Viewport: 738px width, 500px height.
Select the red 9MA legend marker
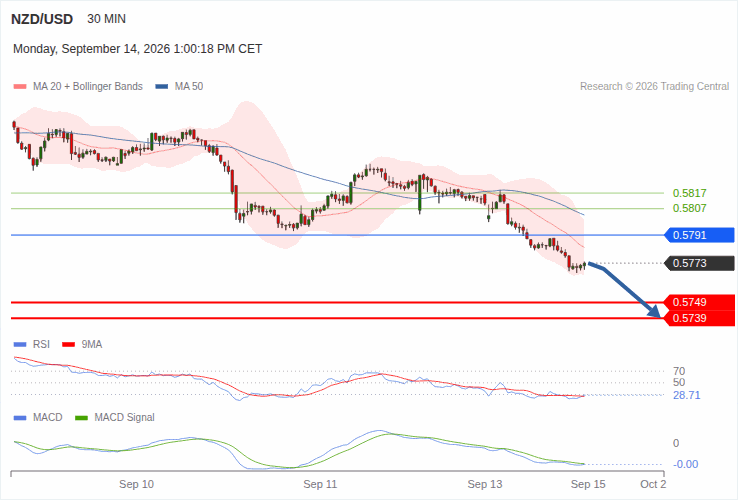click(69, 345)
